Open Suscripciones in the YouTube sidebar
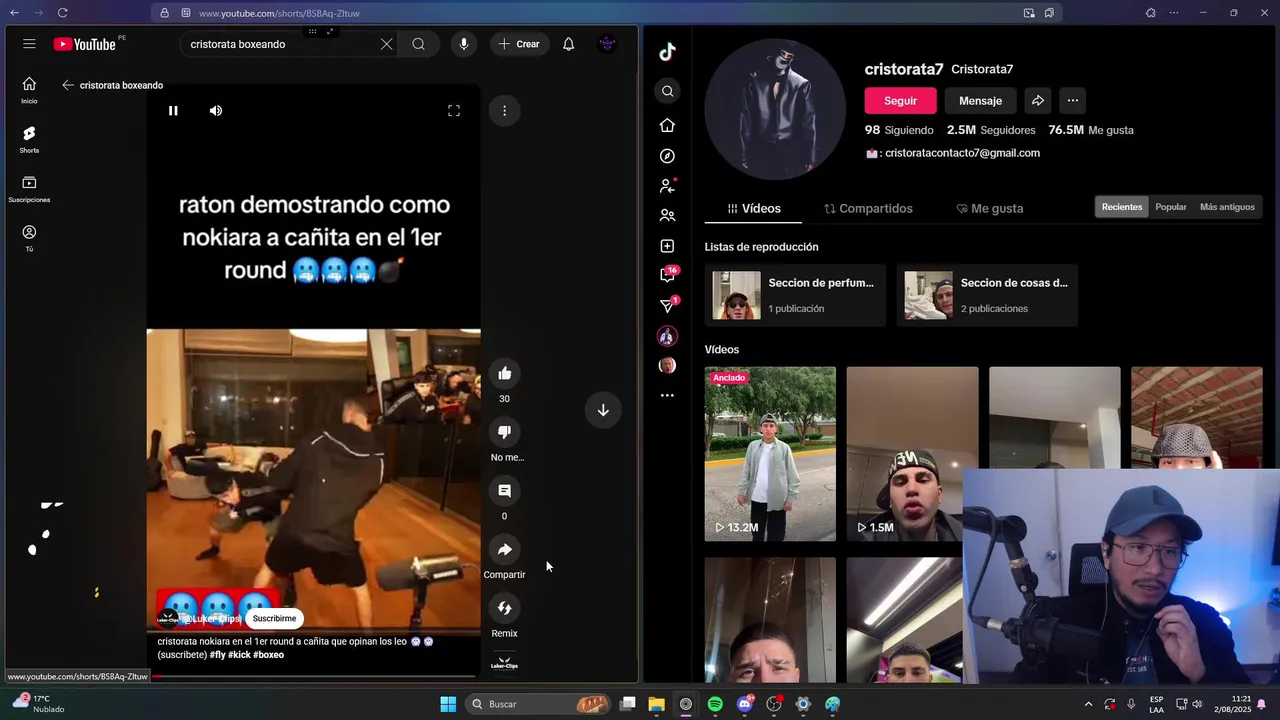Screen dimensions: 1280x720 tap(29, 189)
